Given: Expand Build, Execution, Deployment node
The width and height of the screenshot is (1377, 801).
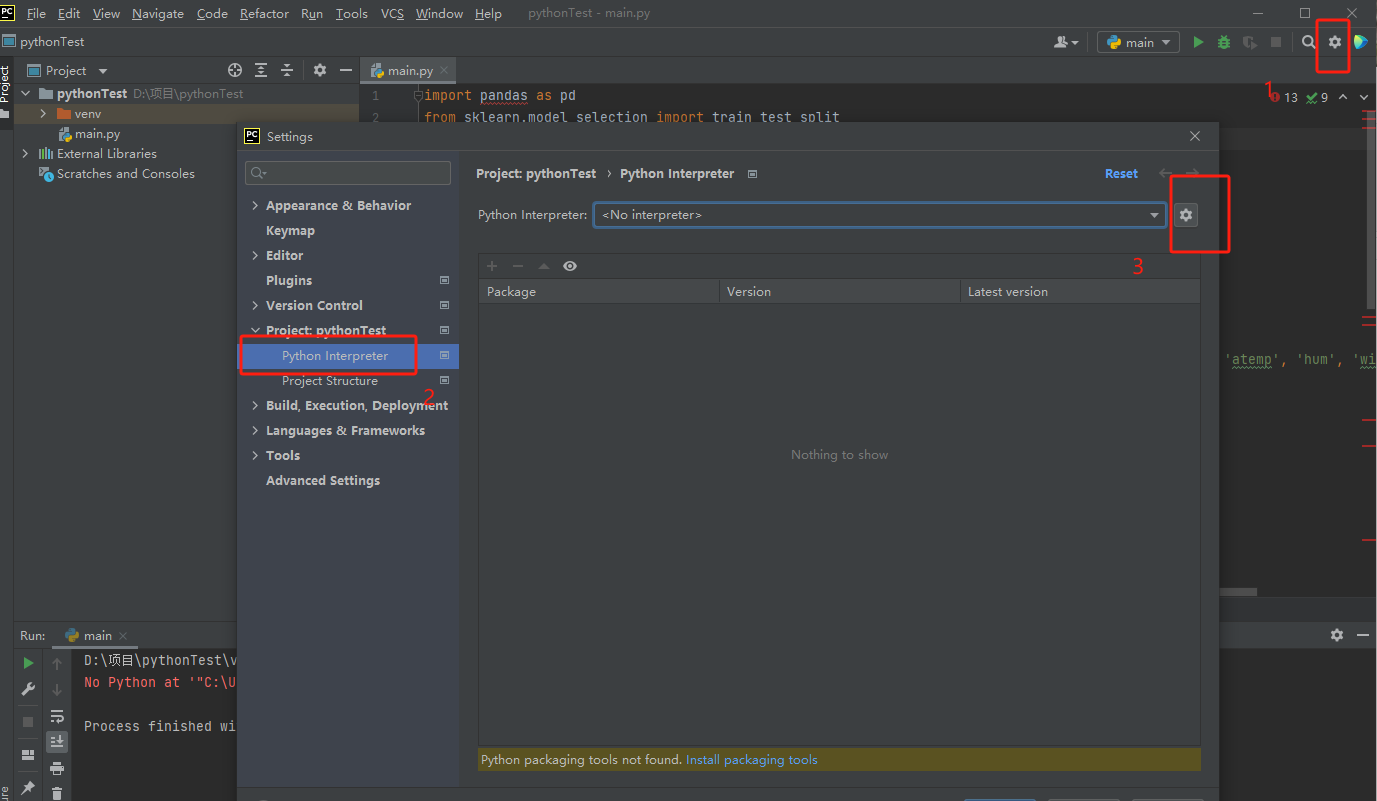Looking at the screenshot, I should click(256, 405).
